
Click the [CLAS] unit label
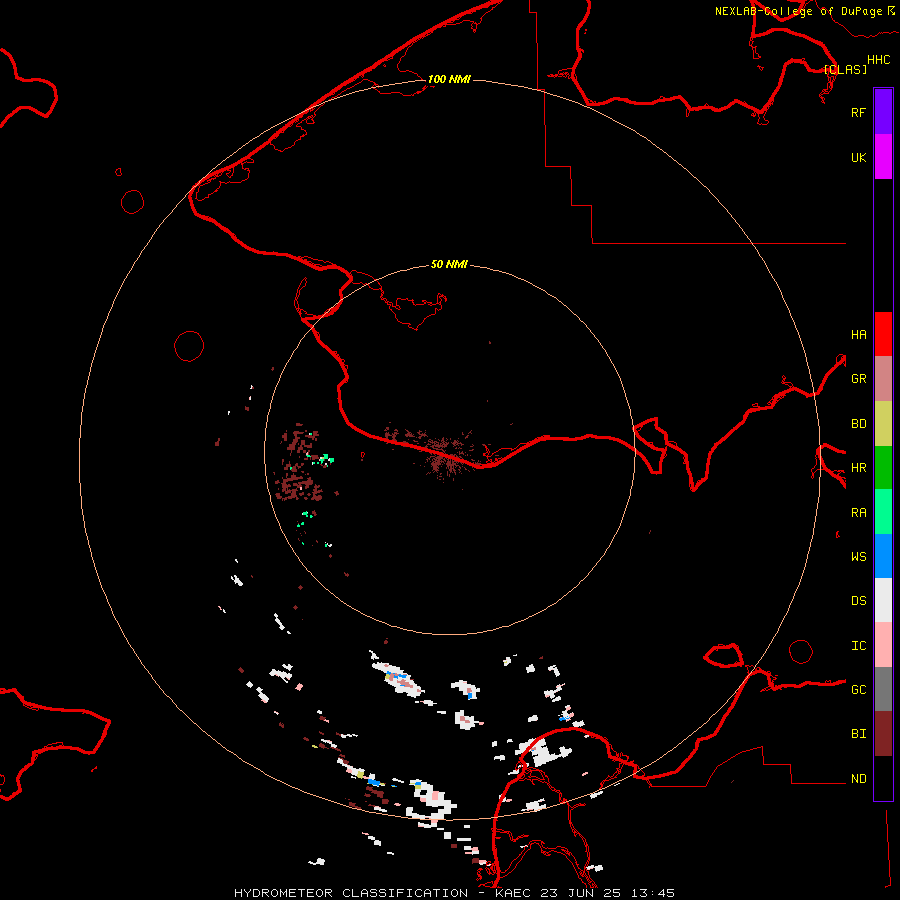[x=845, y=69]
